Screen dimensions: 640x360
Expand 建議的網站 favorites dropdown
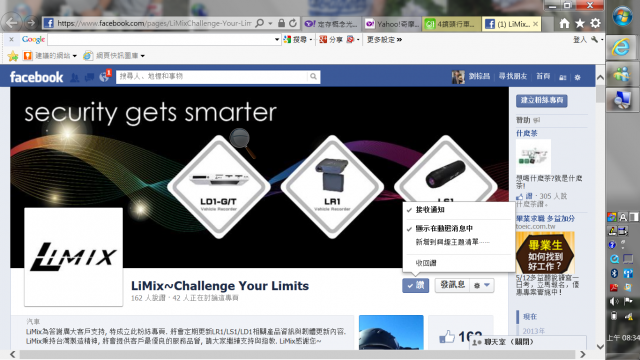(75, 56)
